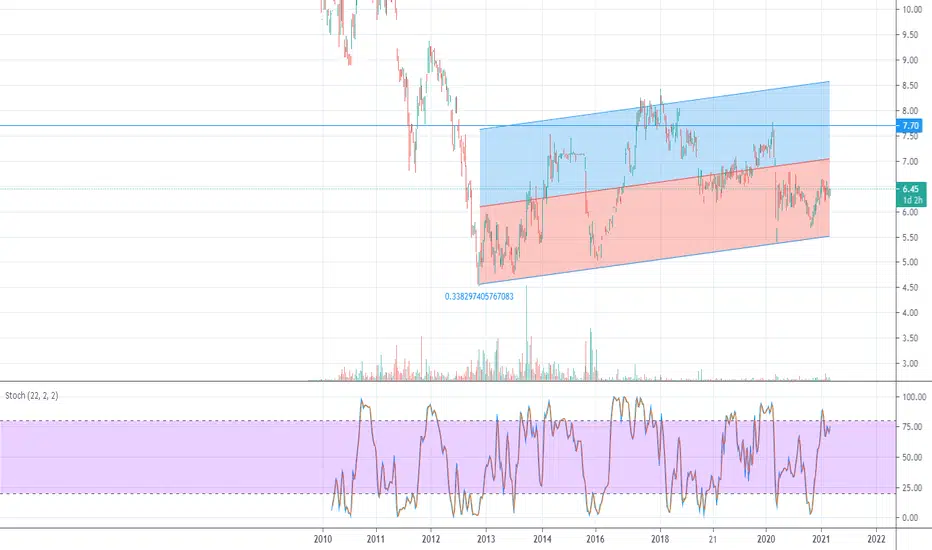This screenshot has height=550, width=932.
Task: Click the 4.50 price scale value
Action: point(910,288)
